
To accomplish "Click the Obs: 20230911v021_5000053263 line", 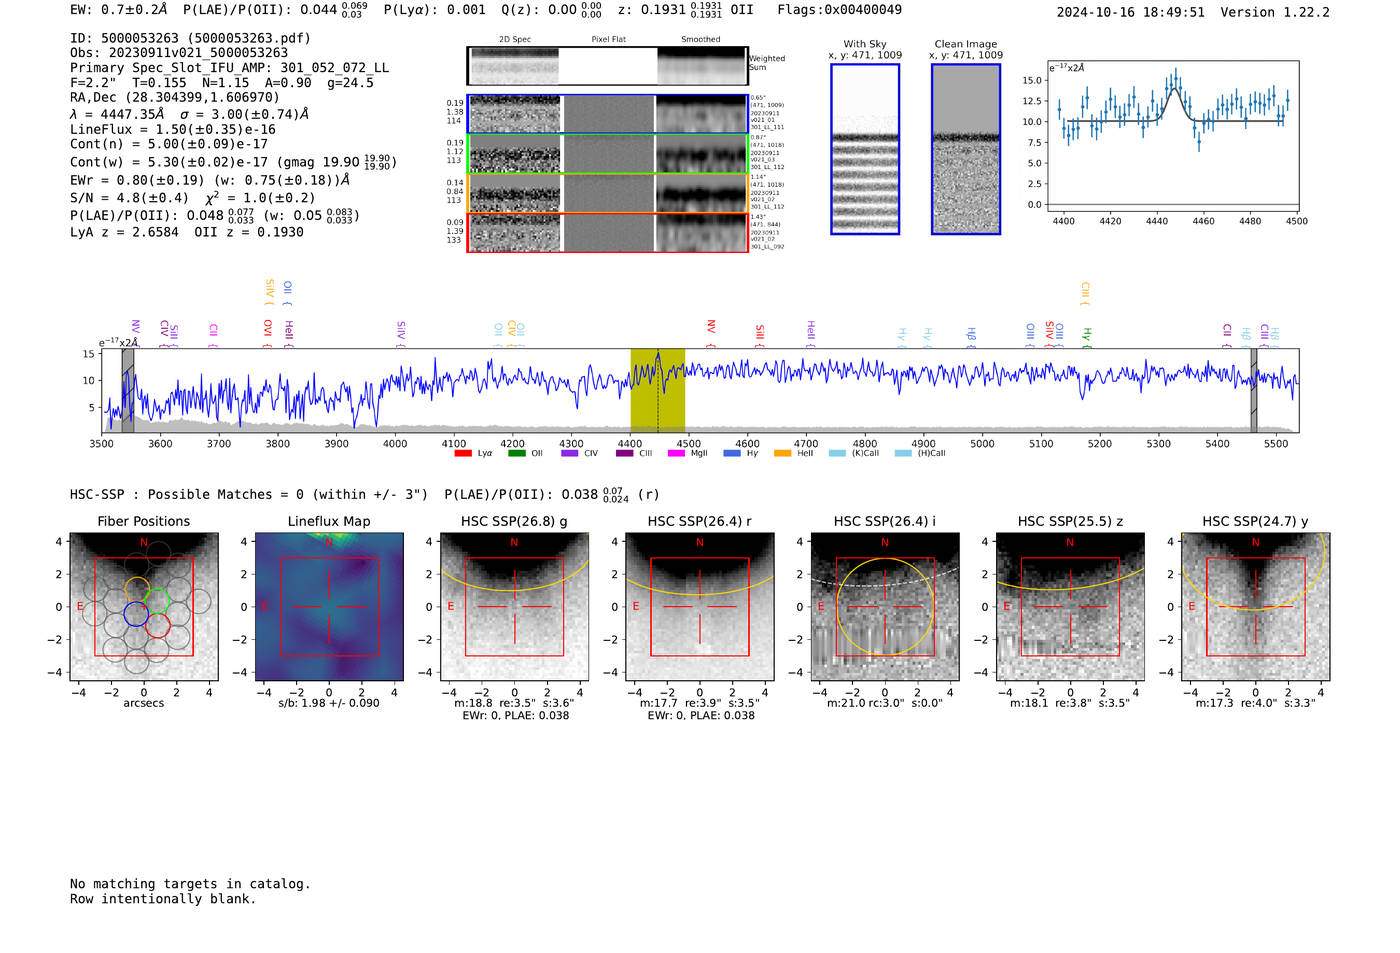I will point(179,53).
